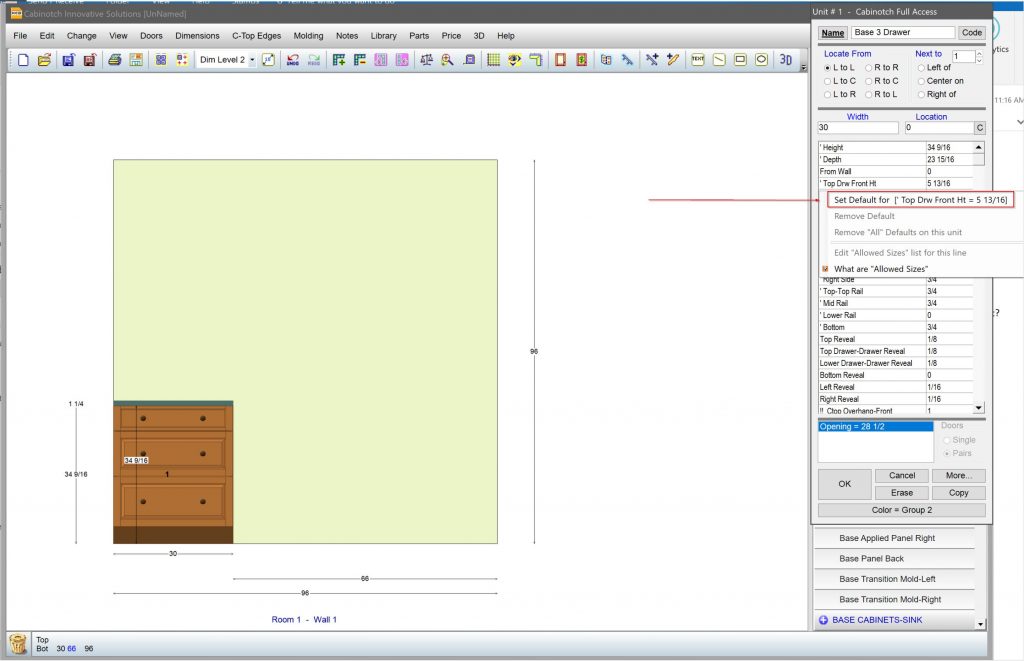Screen dimensions: 1024x661
Task: Choose 'Set Default for Top Drw Front Ht'
Action: pyautogui.click(x=921, y=200)
